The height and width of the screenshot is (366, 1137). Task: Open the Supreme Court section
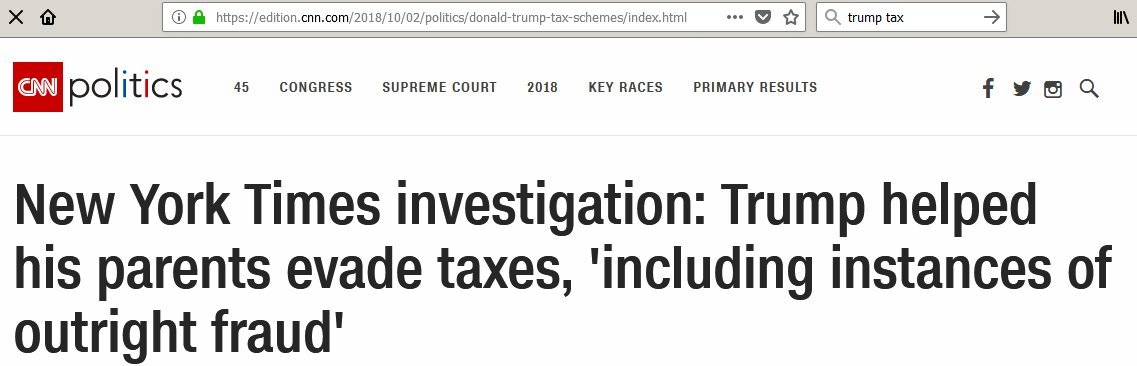coord(439,88)
